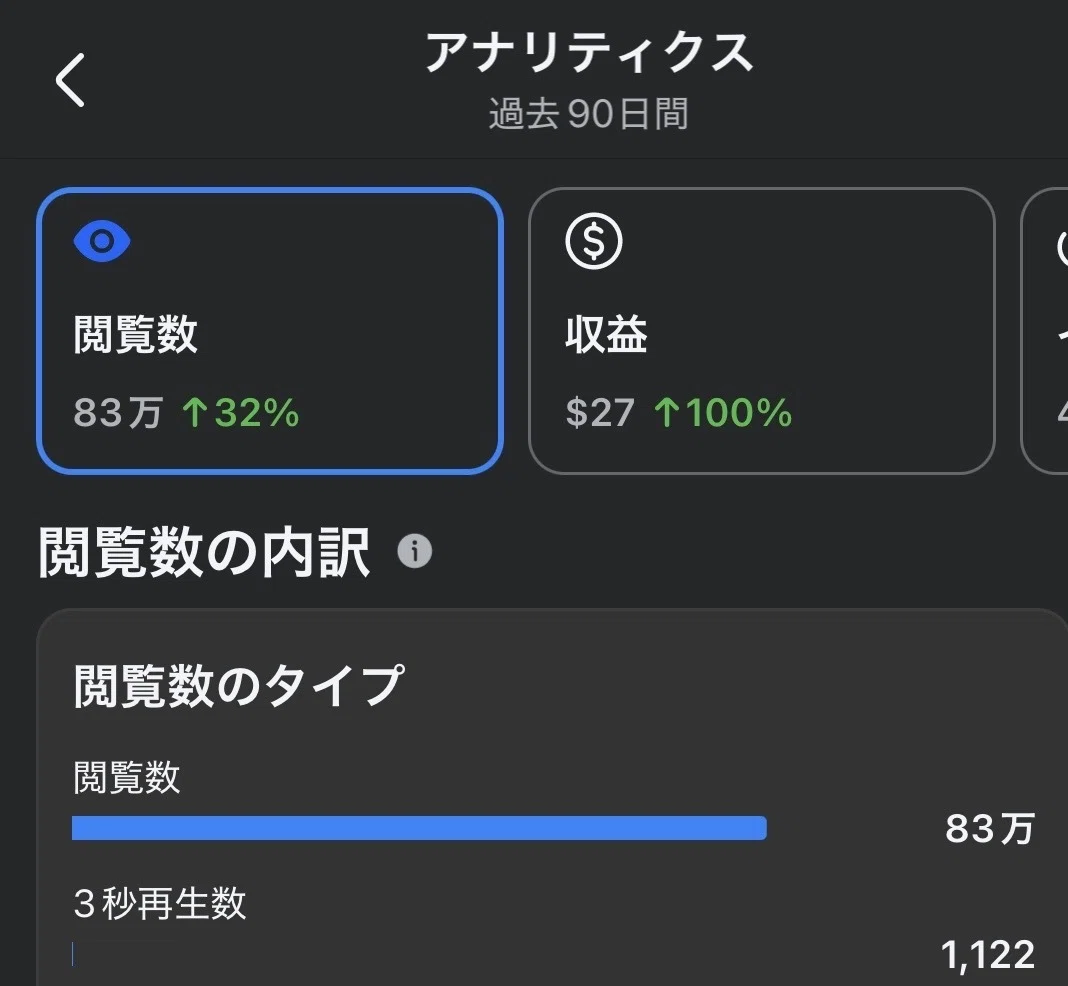The width and height of the screenshot is (1068, 986).
Task: Click the green up arrow next to 32%
Action: (x=195, y=413)
